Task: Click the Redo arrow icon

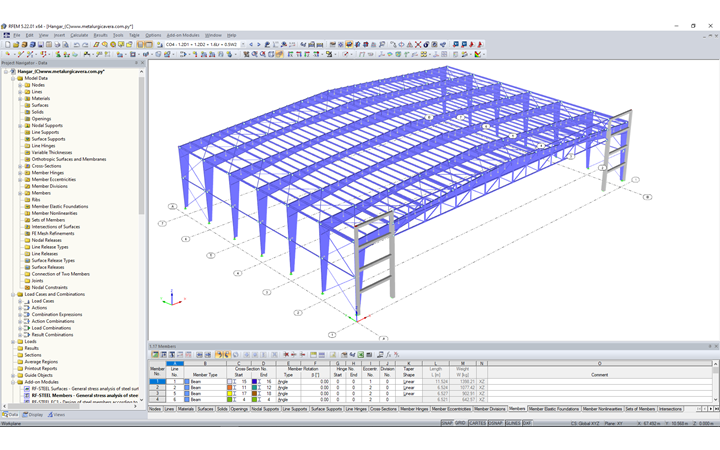Action: (x=85, y=45)
